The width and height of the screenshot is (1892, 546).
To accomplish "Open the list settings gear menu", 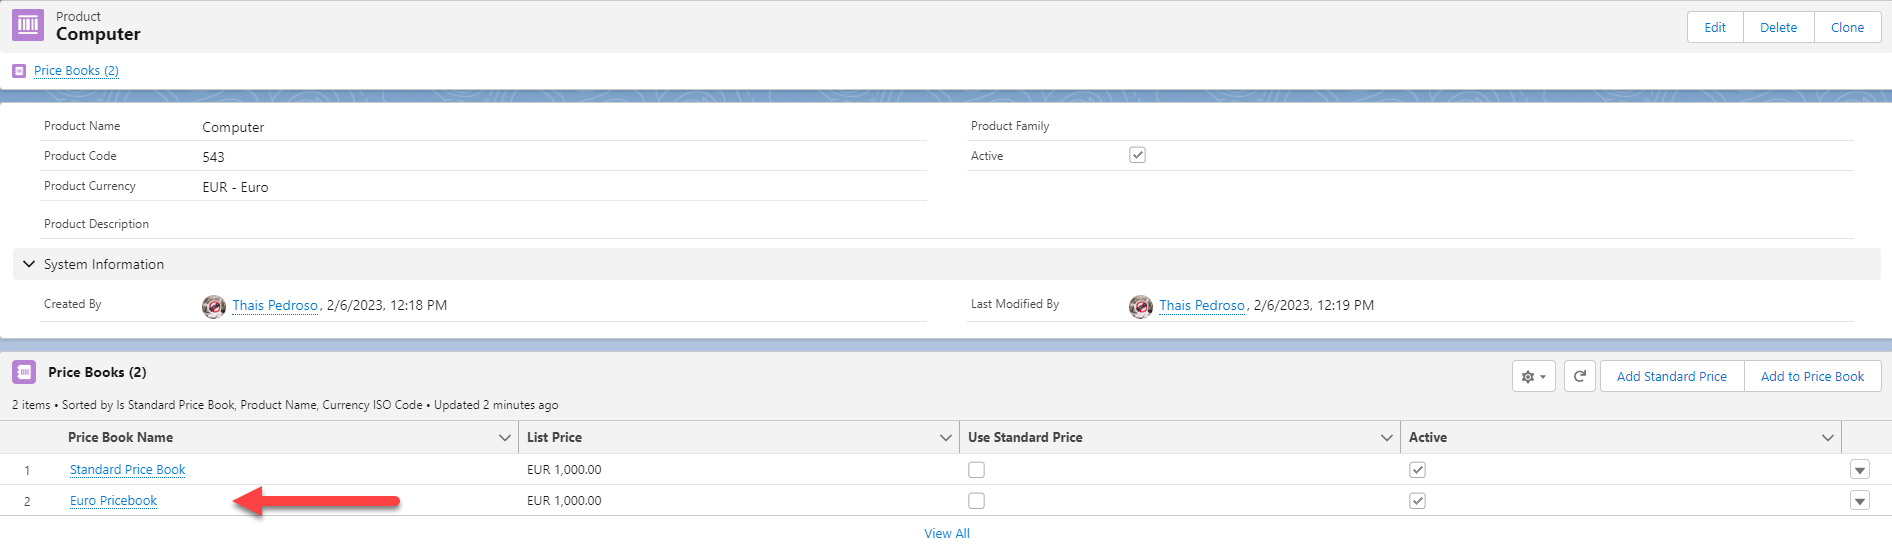I will (1534, 377).
